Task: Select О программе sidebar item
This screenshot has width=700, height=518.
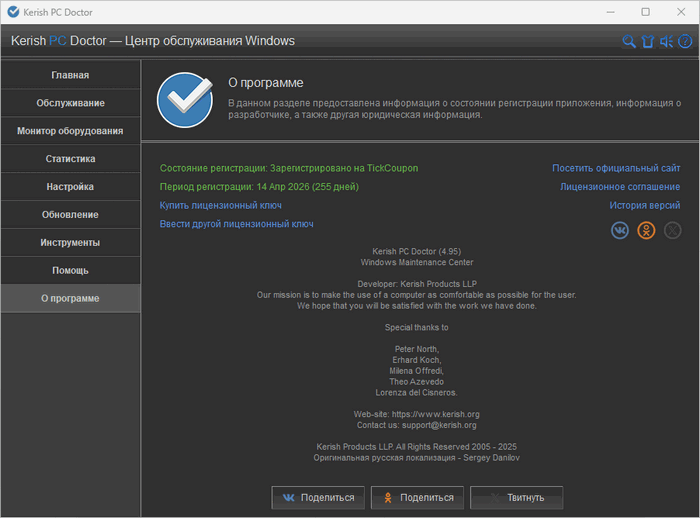Action: tap(70, 298)
